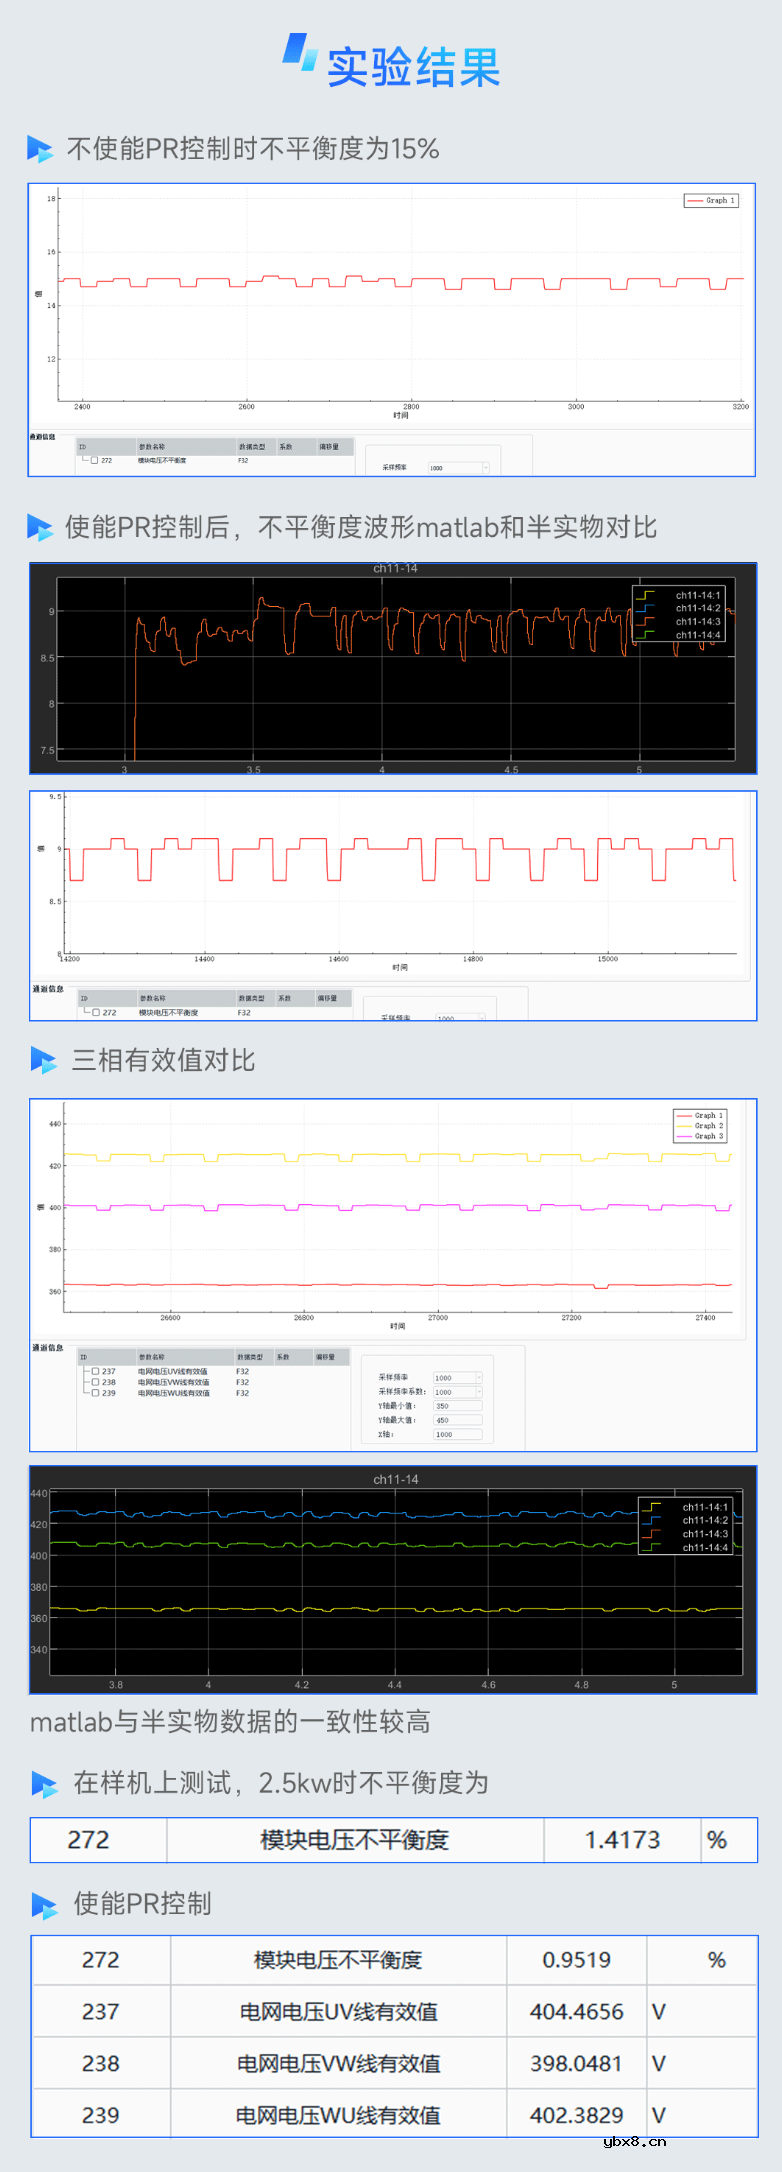Click the 1.4173 value cell in the table
Screen dimensions: 782x2172
[622, 1840]
